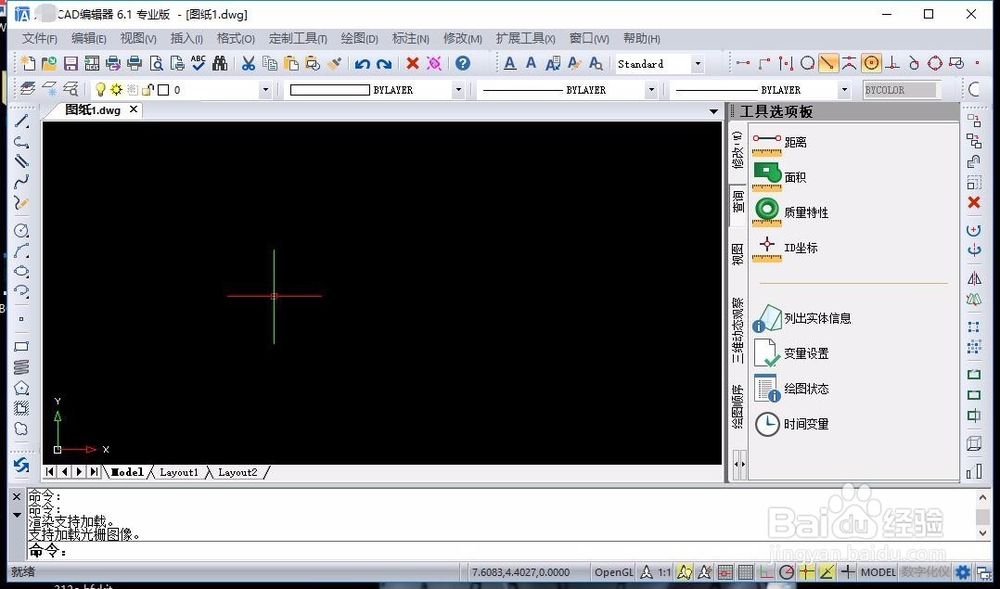Close the 图纸1.dwg tab
This screenshot has height=589, width=1000.
(x=133, y=110)
